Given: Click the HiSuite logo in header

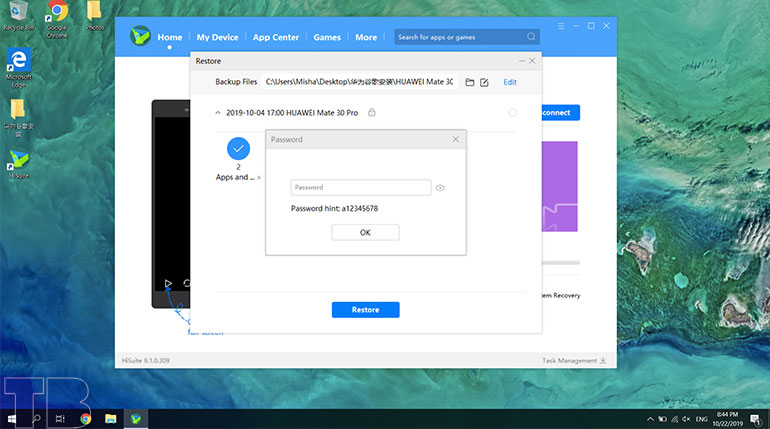Looking at the screenshot, I should point(140,36).
